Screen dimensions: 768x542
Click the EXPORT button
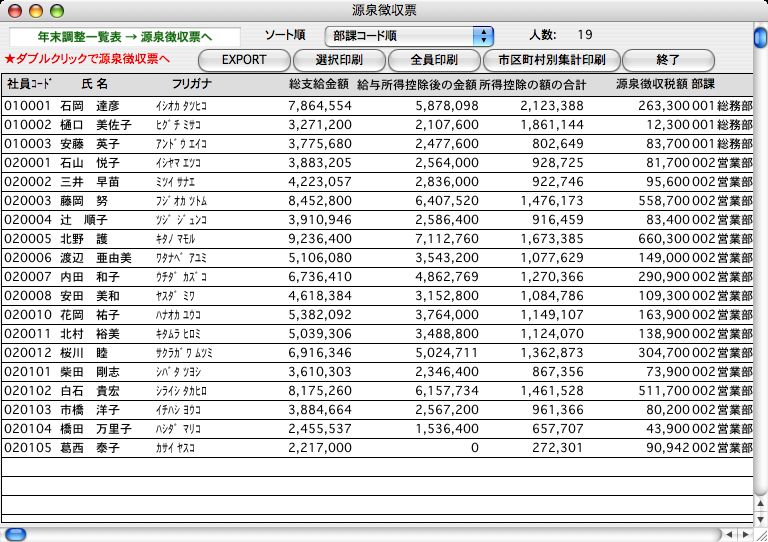(x=244, y=59)
